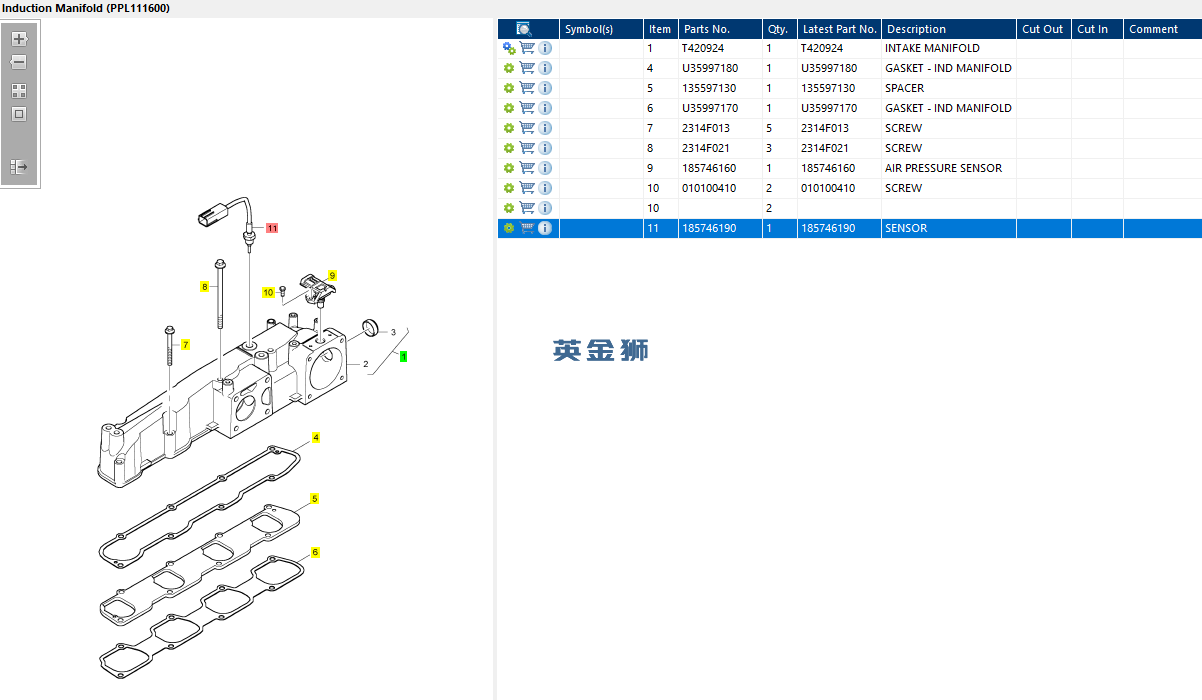1202x700 pixels.
Task: Select callout 10 on the diagram
Action: [268, 293]
